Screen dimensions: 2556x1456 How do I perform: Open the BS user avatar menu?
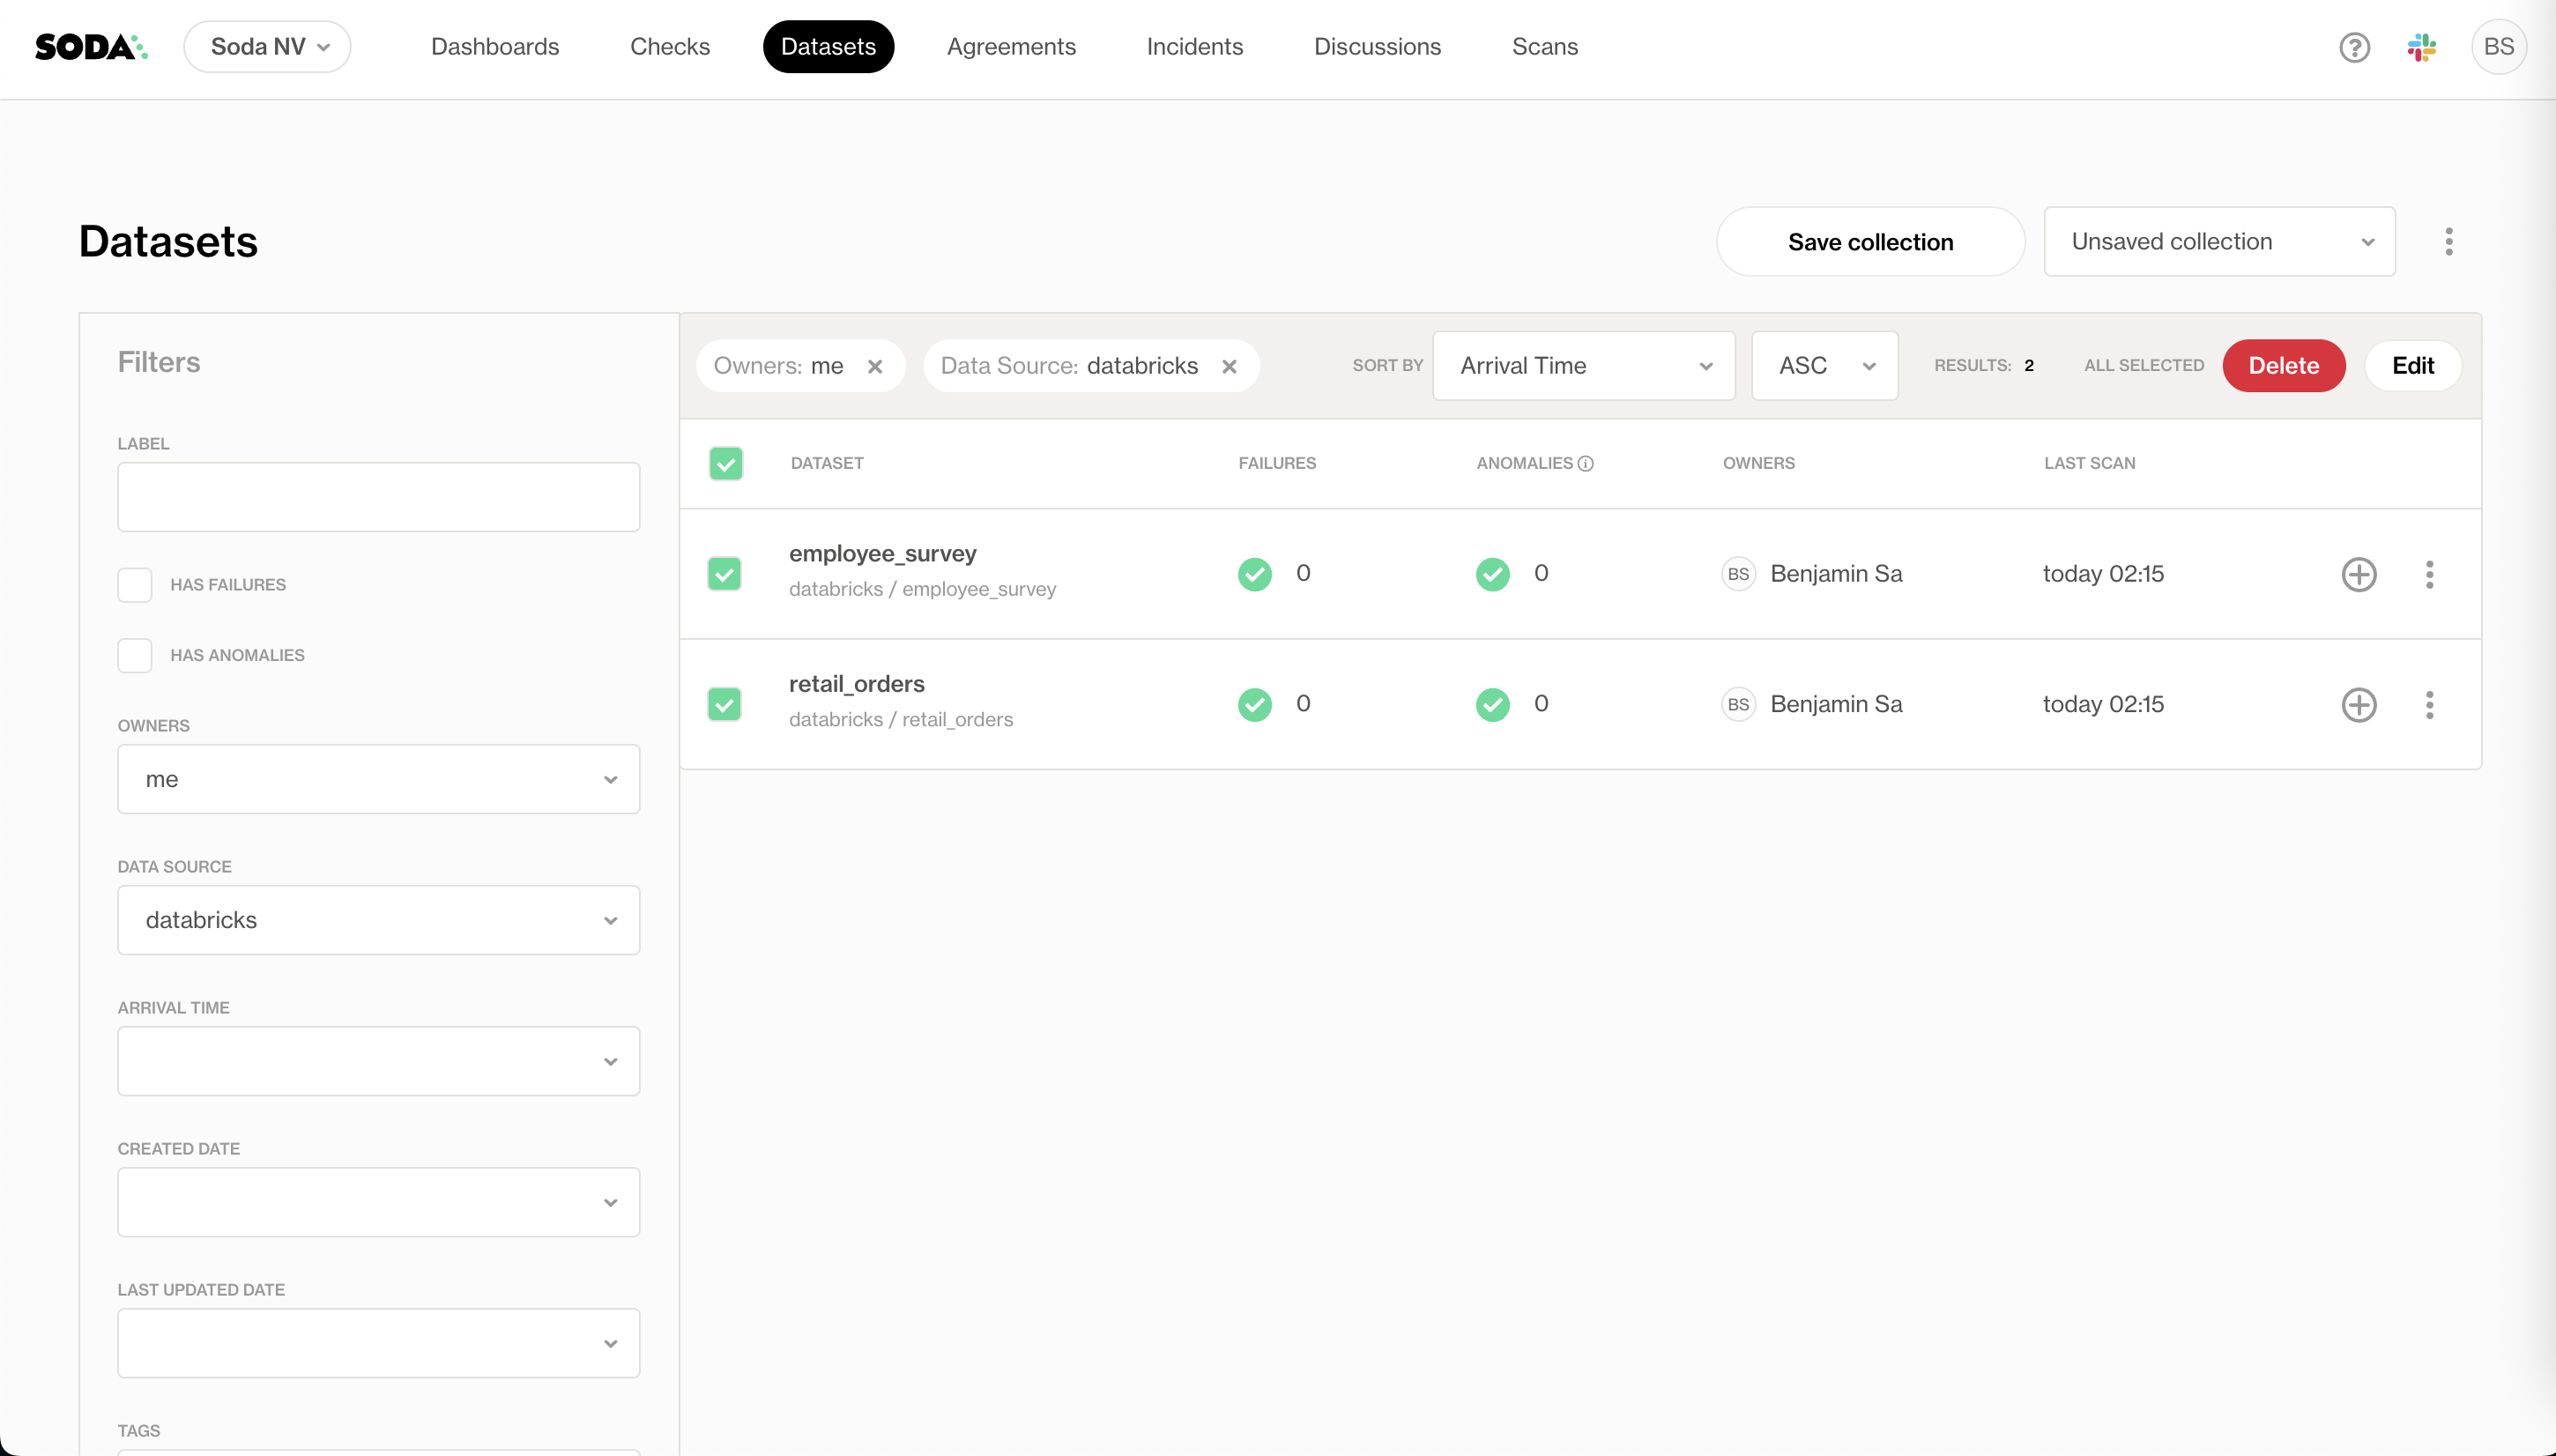pos(2498,47)
